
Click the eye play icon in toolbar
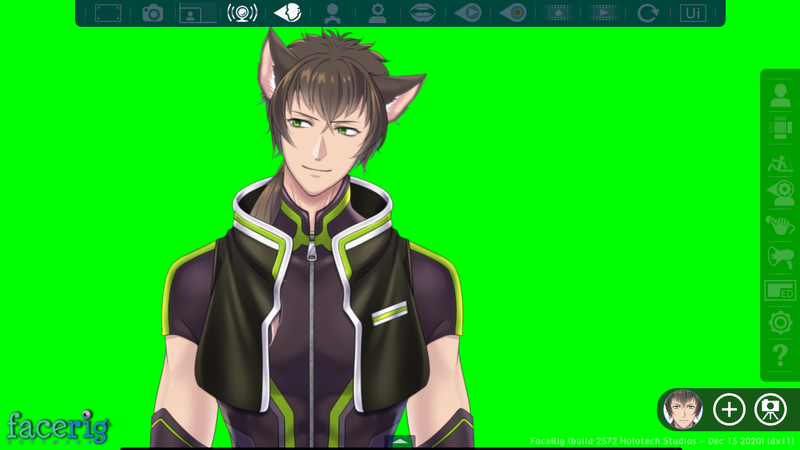468,13
